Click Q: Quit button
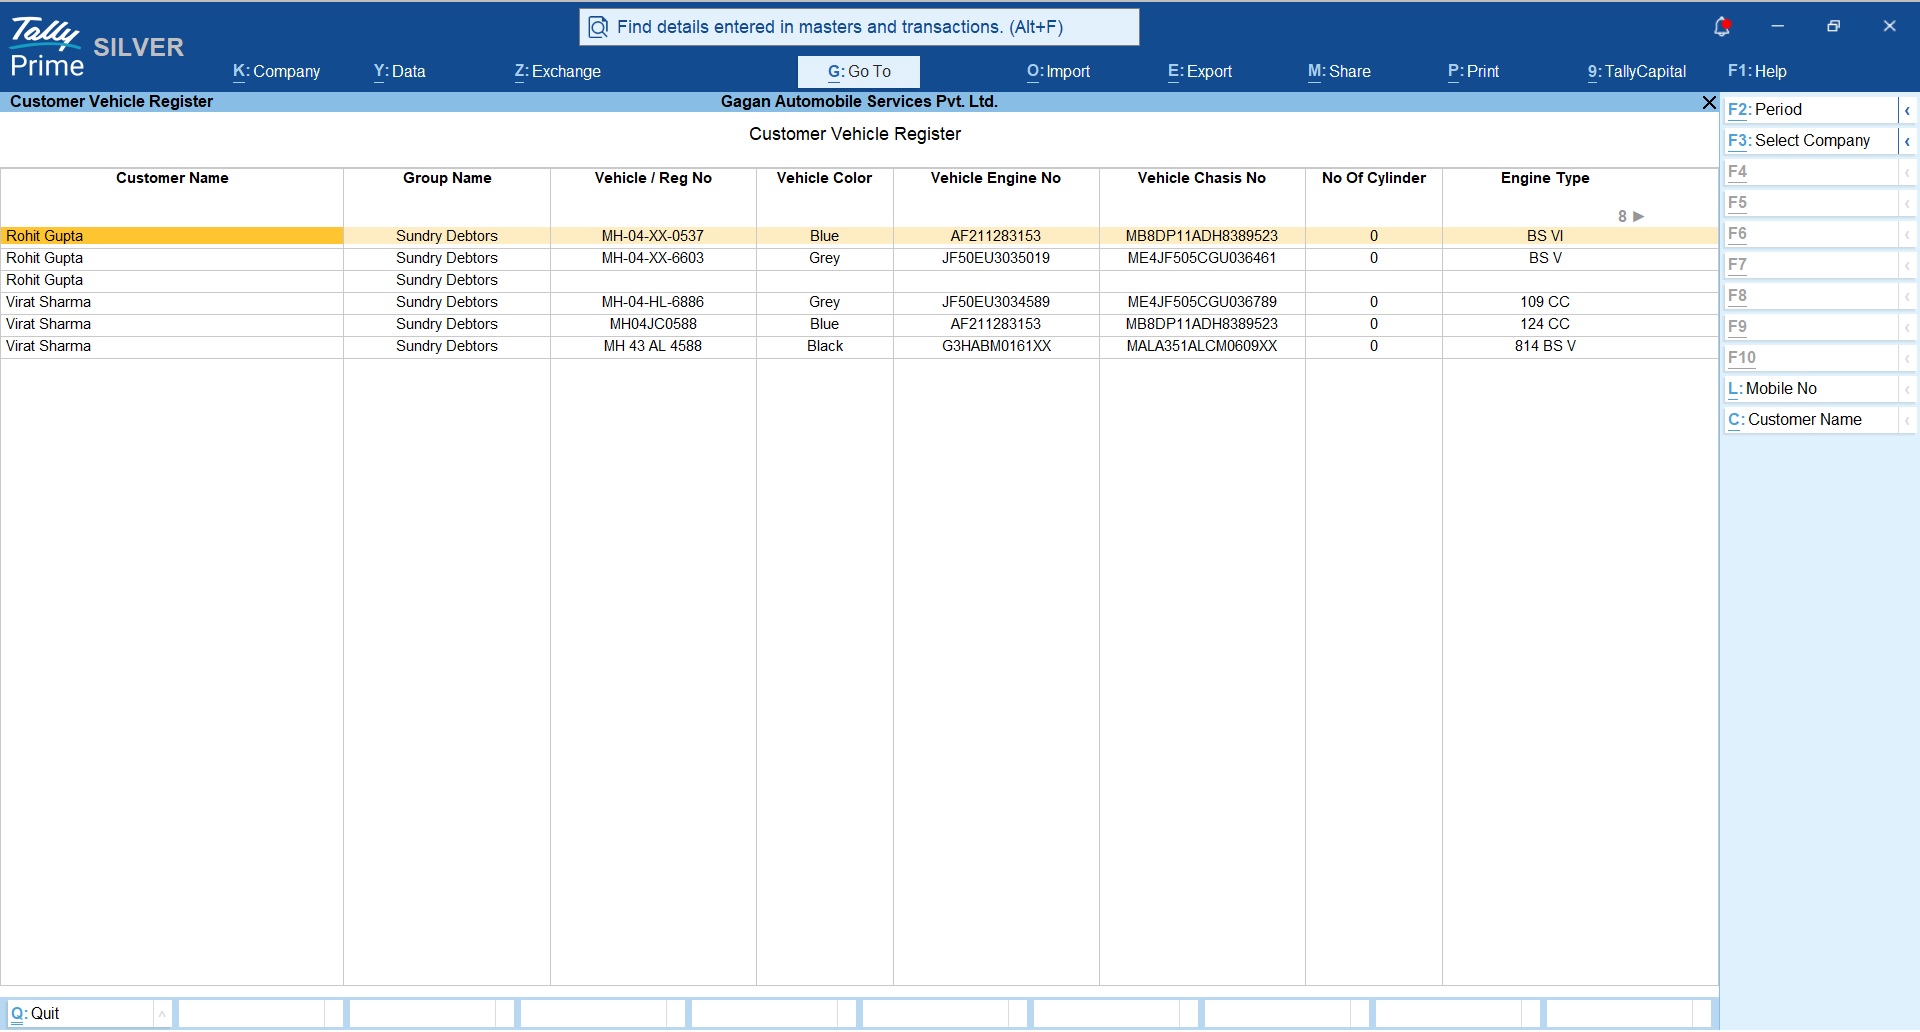The width and height of the screenshot is (1920, 1032). pyautogui.click(x=80, y=1014)
